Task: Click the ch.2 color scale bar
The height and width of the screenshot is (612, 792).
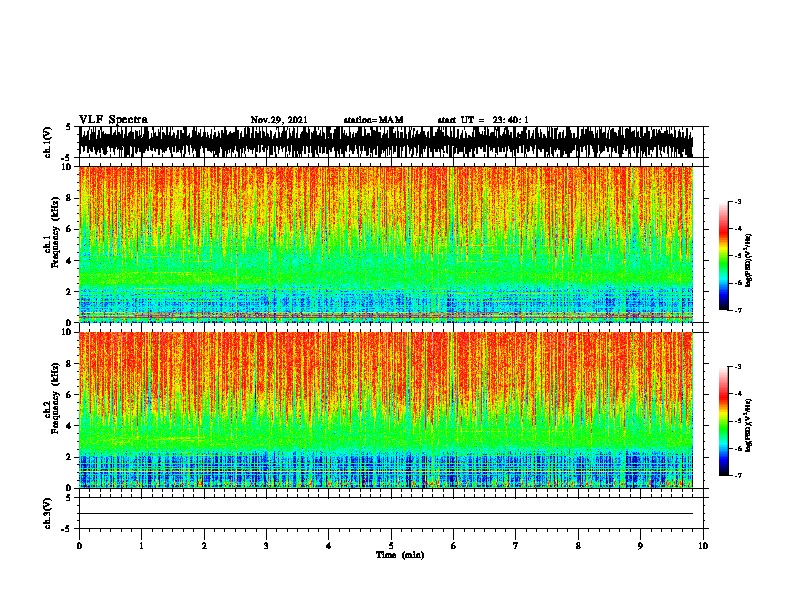Action: pyautogui.click(x=724, y=421)
